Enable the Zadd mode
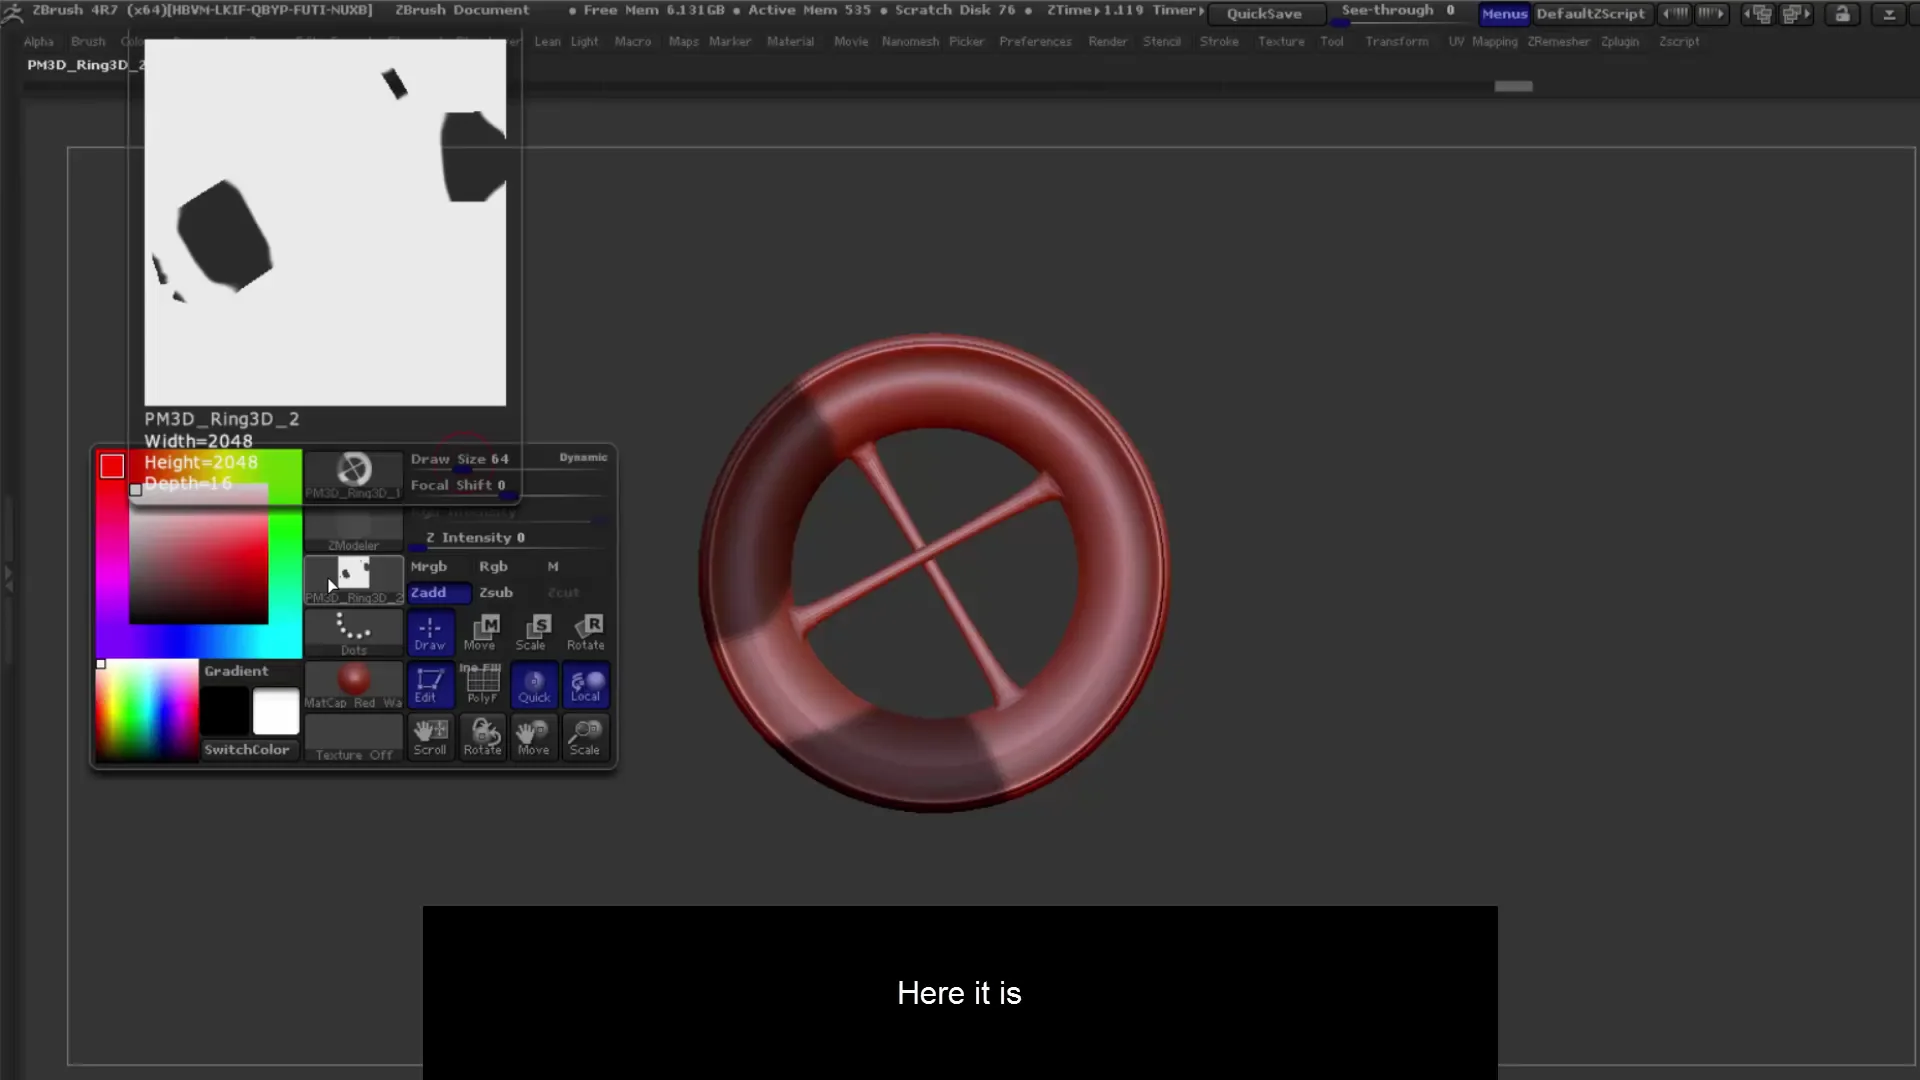The image size is (1920, 1080). (439, 593)
